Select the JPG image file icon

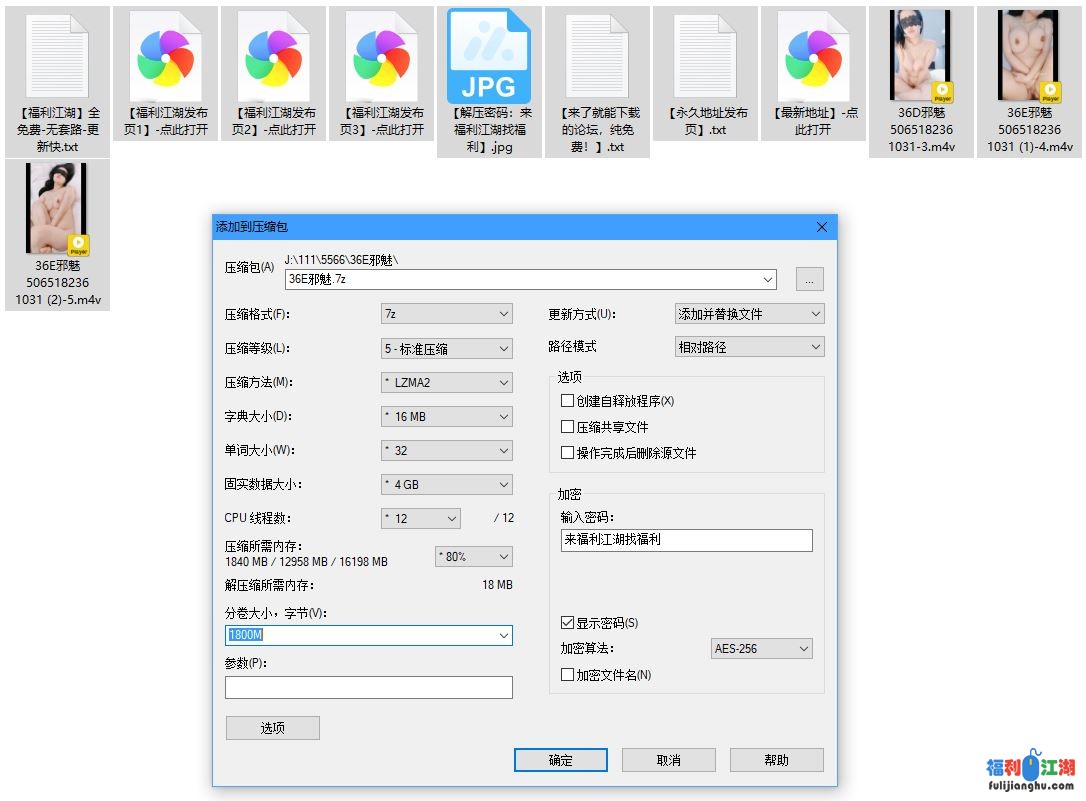[x=489, y=57]
